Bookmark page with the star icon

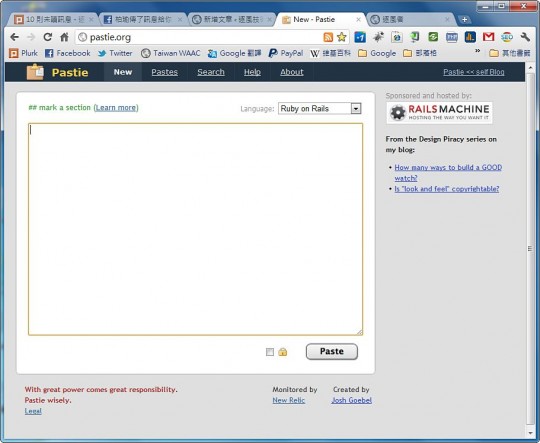coord(341,37)
